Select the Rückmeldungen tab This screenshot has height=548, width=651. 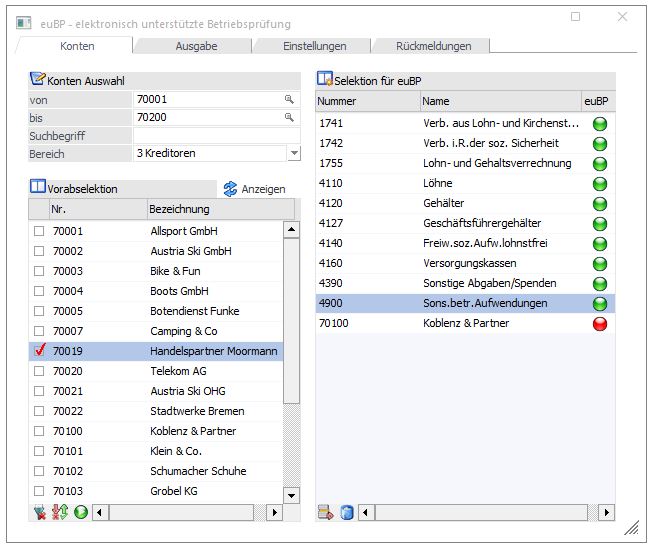pos(434,46)
